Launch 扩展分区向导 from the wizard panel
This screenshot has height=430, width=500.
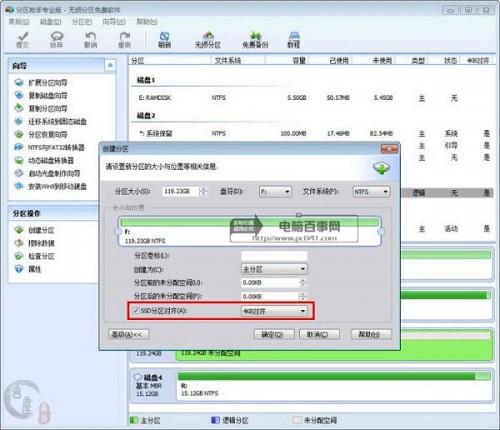coord(41,82)
